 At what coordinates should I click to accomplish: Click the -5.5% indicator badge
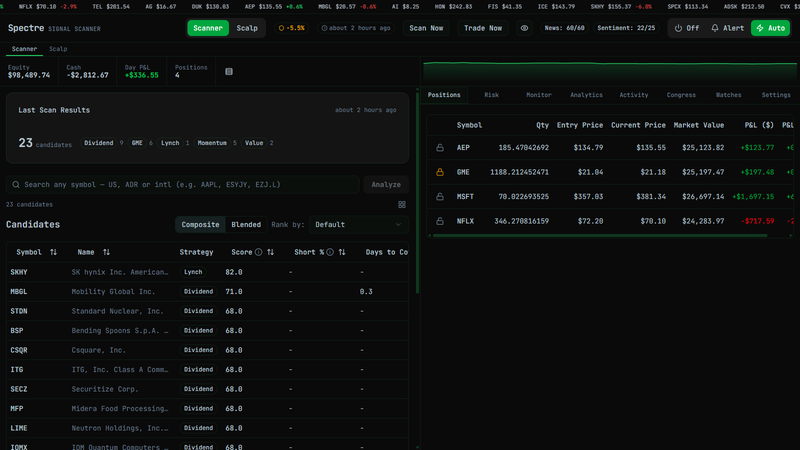click(x=291, y=28)
